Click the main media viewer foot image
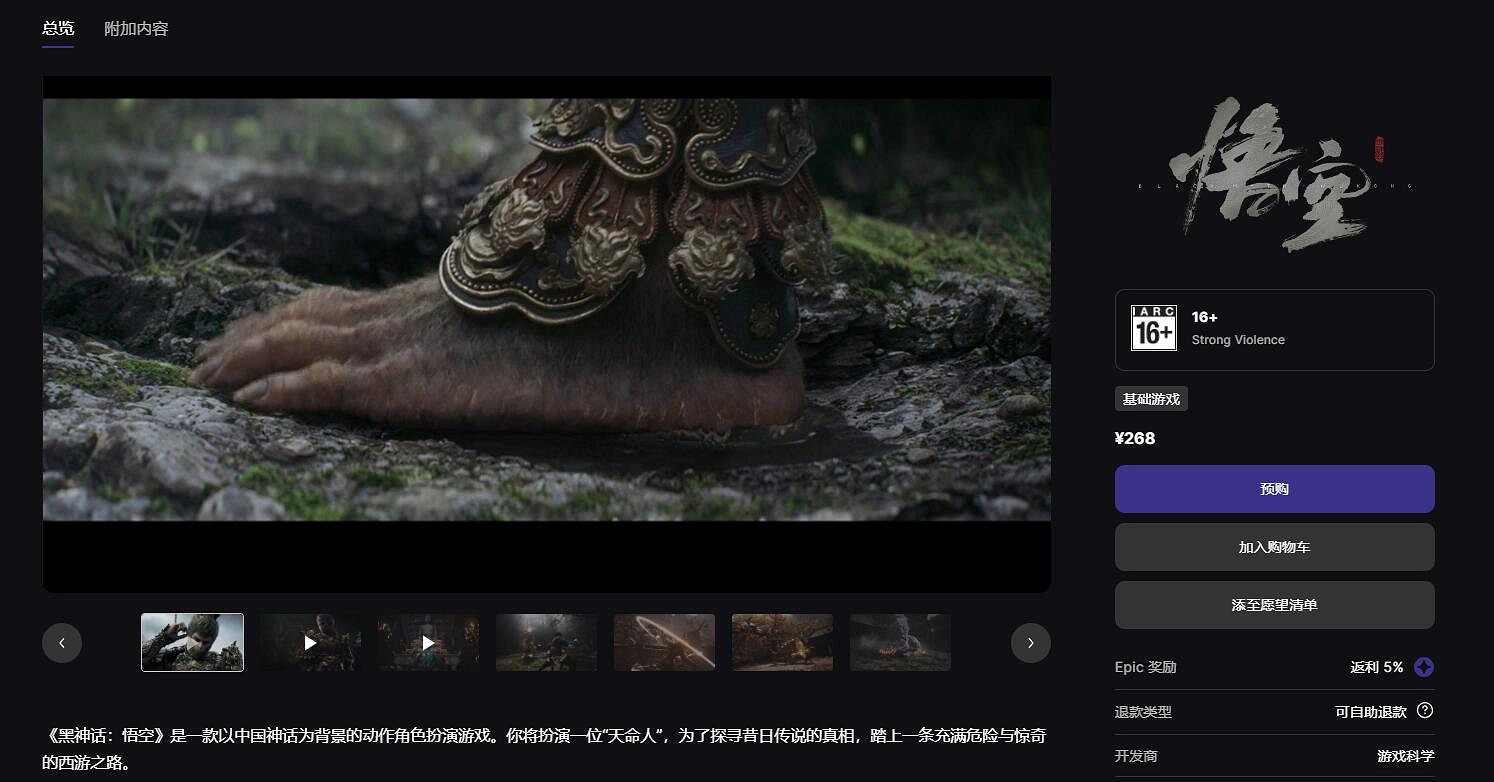Image resolution: width=1494 pixels, height=782 pixels. pyautogui.click(x=546, y=310)
